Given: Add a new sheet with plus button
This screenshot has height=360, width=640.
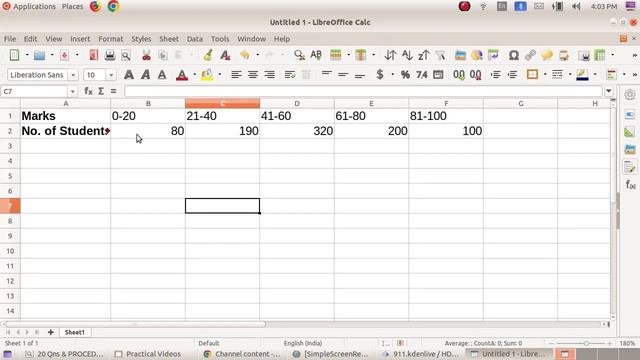Looking at the screenshot, I should [51, 332].
